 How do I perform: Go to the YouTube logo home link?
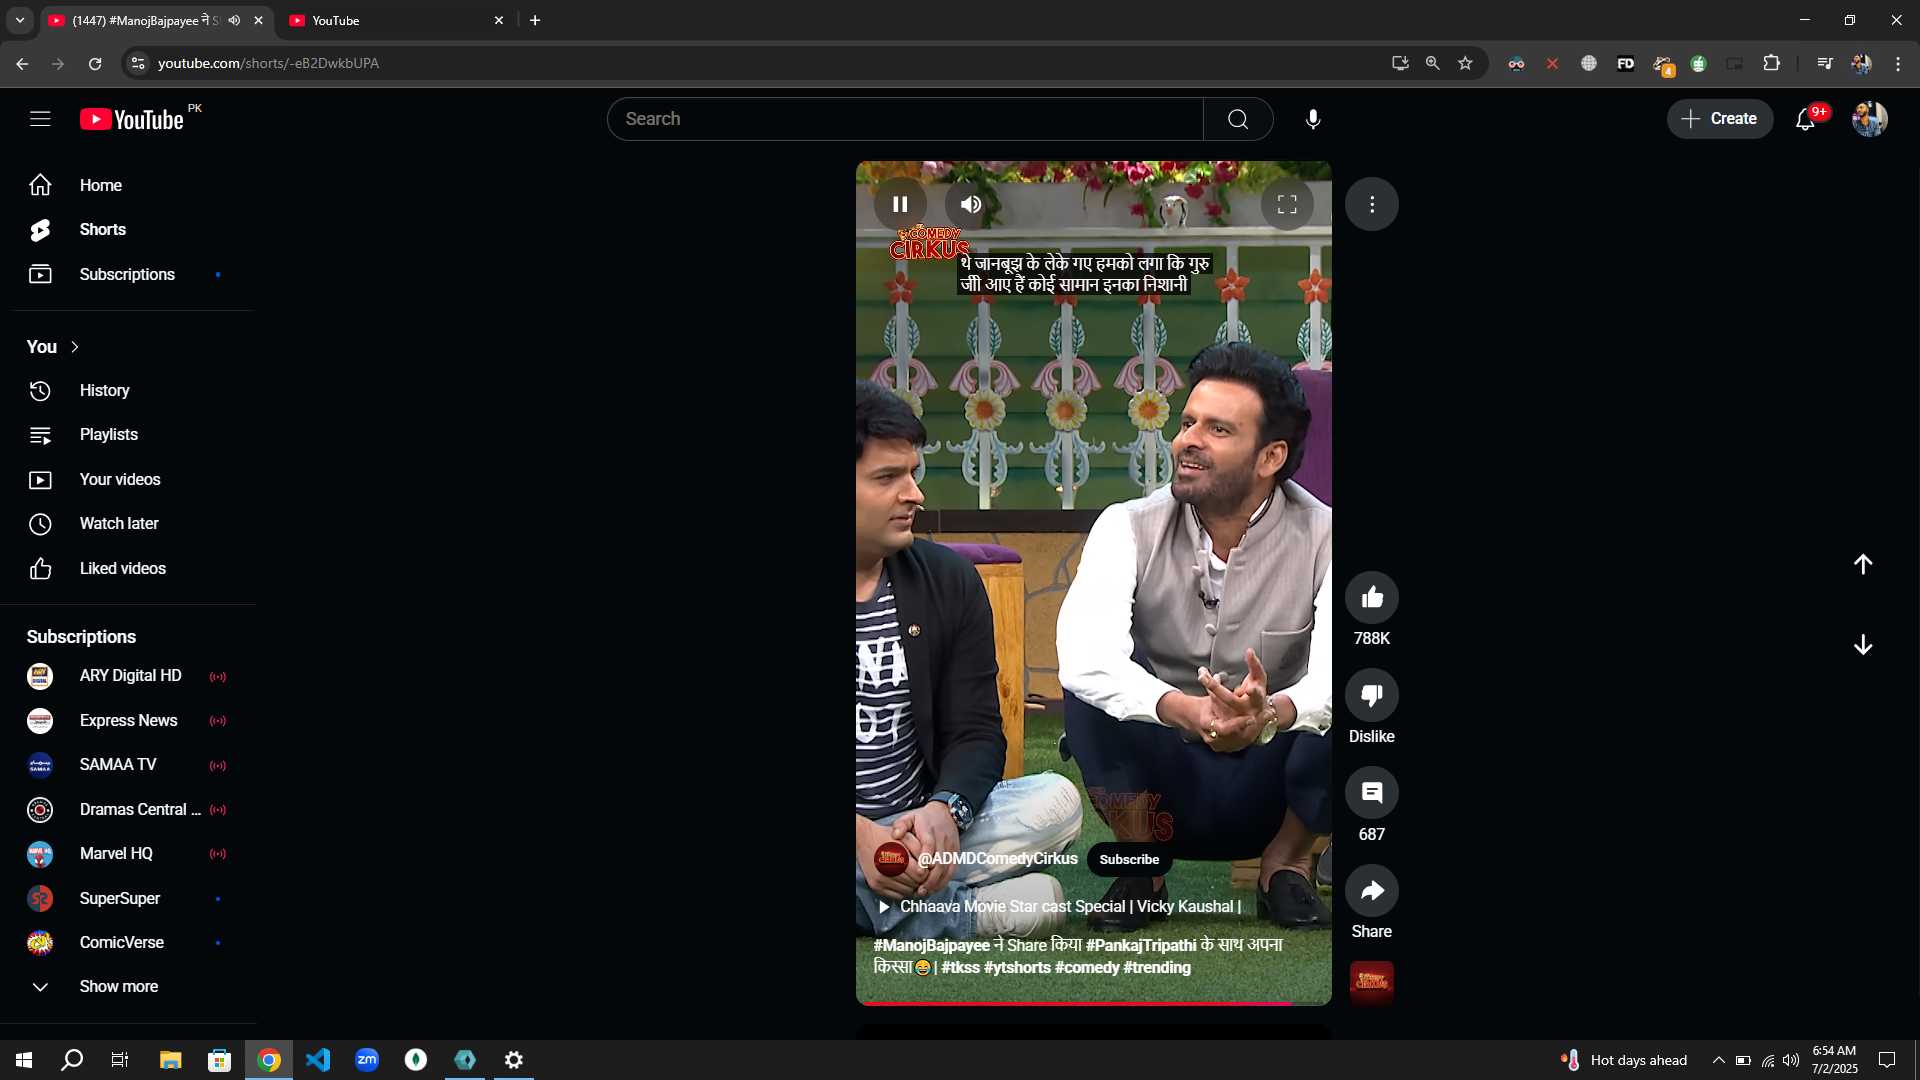pyautogui.click(x=132, y=119)
